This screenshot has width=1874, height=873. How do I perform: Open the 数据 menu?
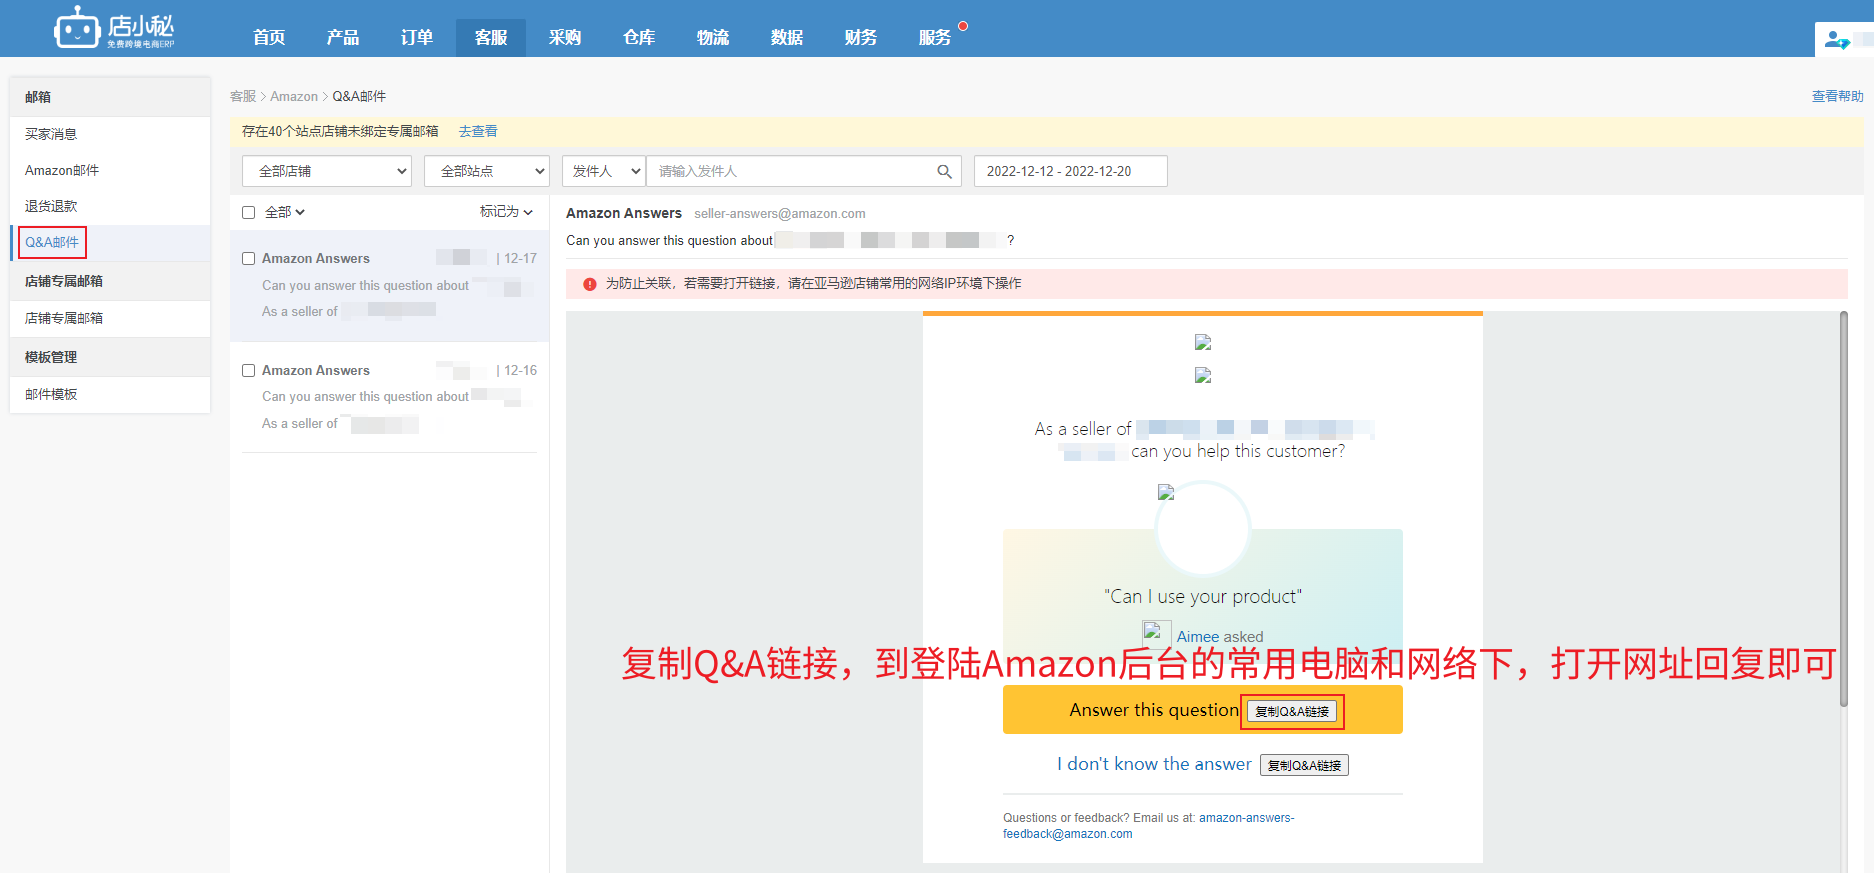point(787,37)
